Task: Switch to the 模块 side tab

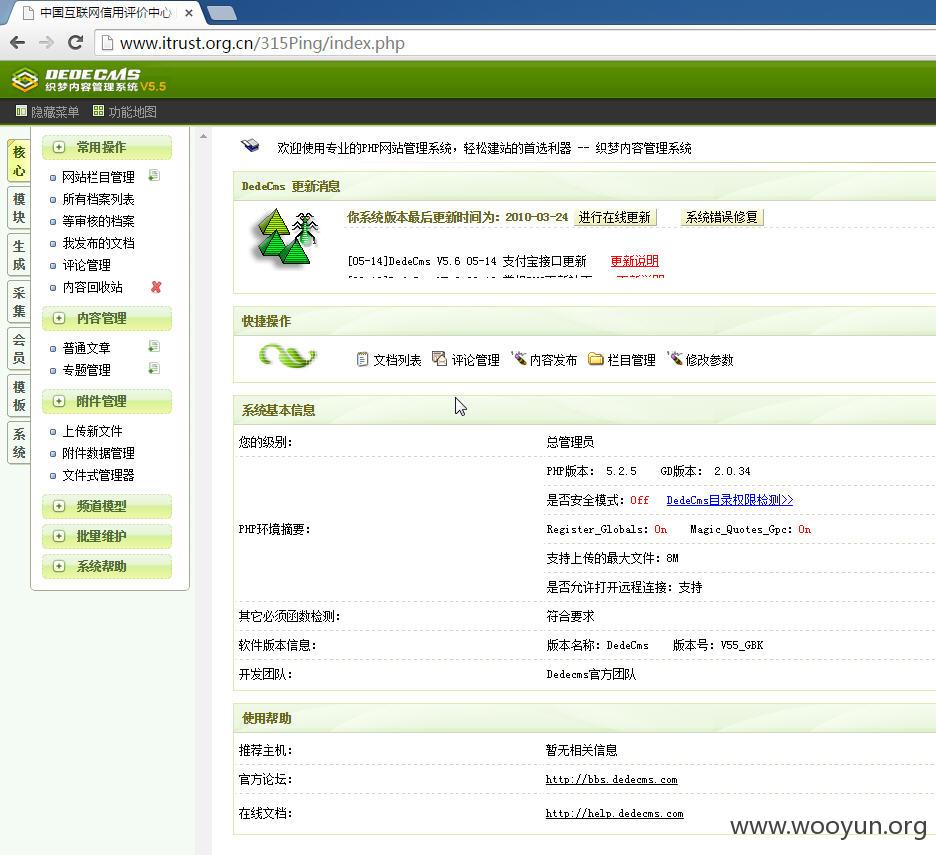Action: point(19,208)
